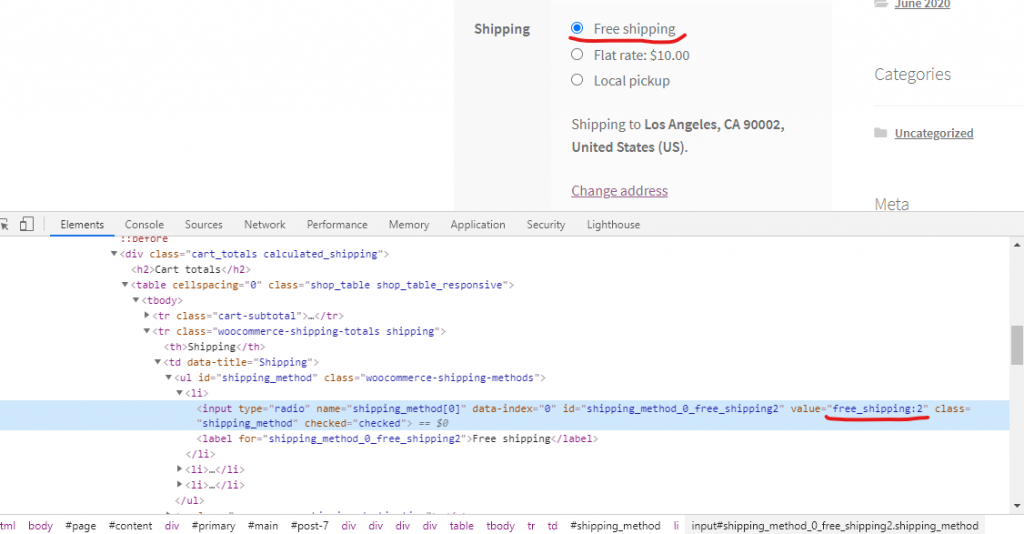Expand the cart-subtotal tr node
This screenshot has height=534, width=1024.
[148, 316]
